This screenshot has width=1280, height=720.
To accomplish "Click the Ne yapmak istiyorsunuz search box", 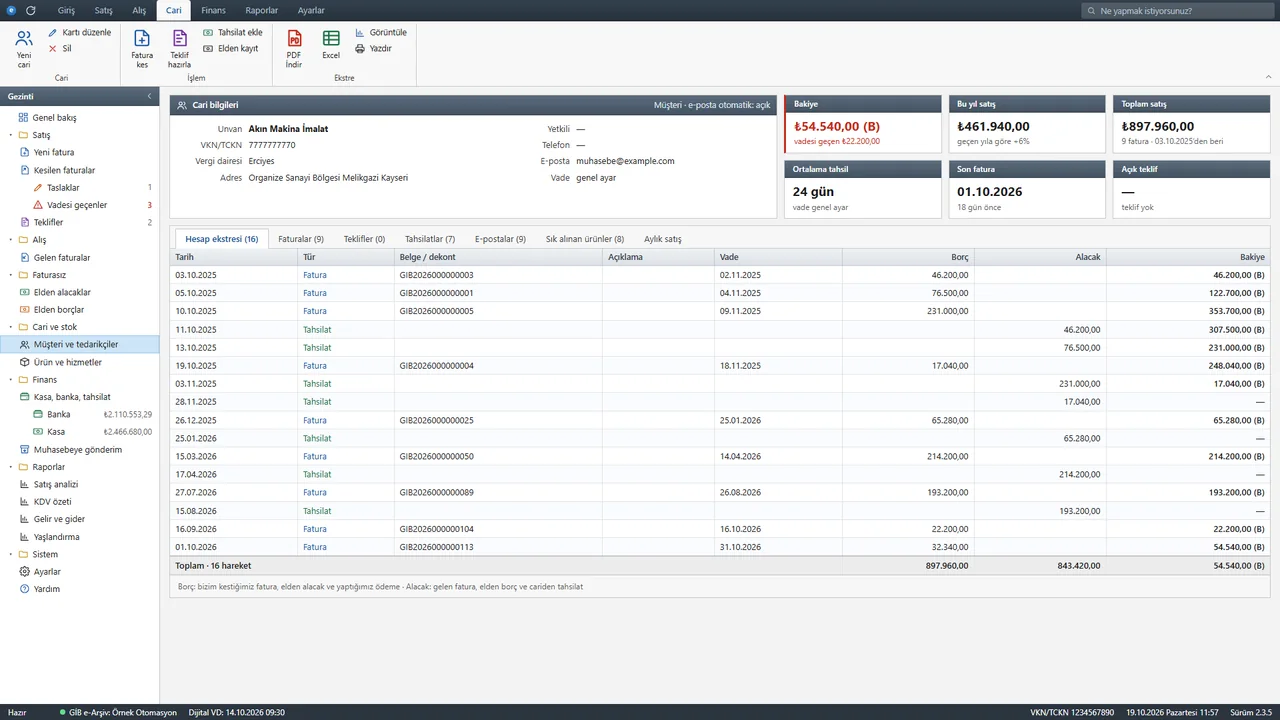I will click(1178, 10).
